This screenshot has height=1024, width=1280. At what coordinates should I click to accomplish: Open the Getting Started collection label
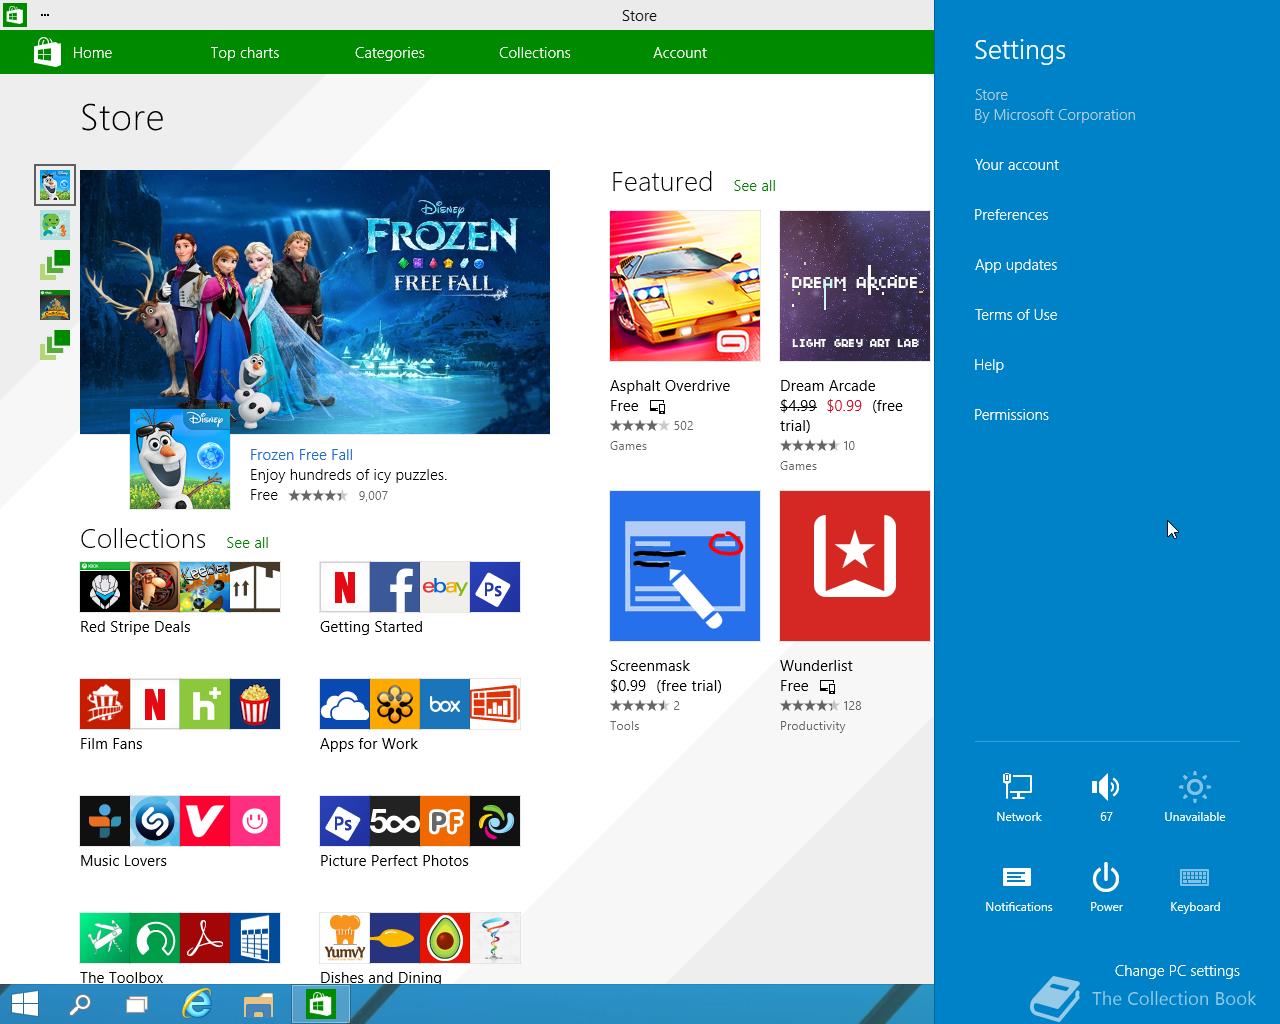tap(371, 627)
